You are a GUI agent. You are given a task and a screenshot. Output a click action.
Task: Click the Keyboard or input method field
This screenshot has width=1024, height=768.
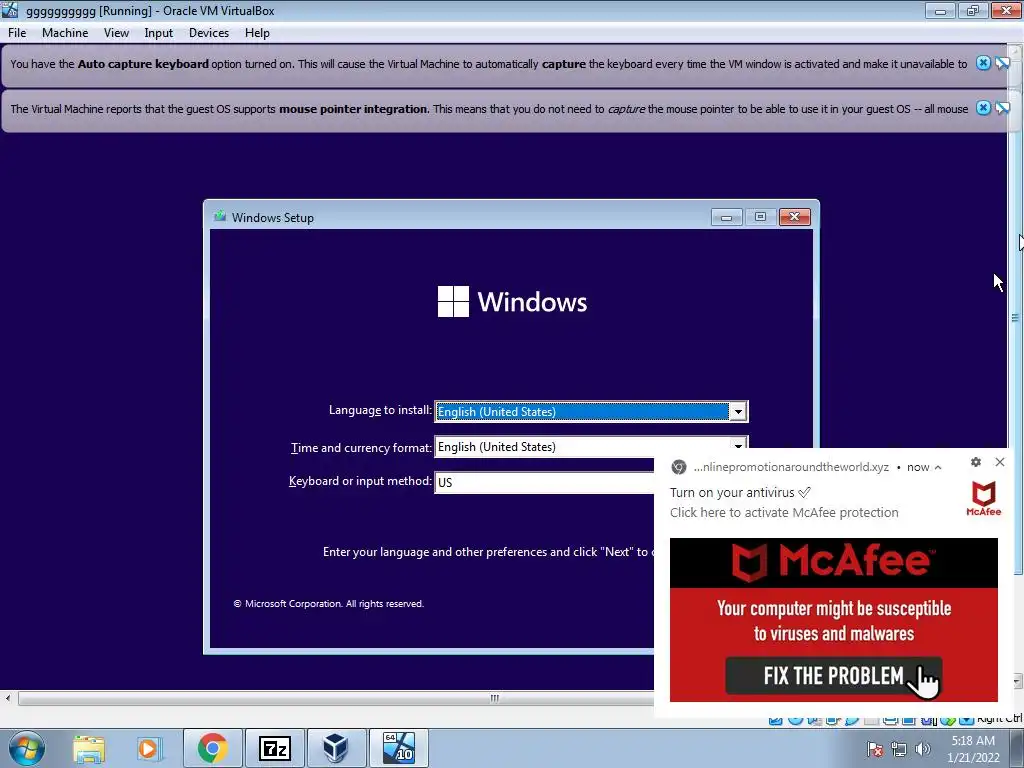tap(544, 482)
